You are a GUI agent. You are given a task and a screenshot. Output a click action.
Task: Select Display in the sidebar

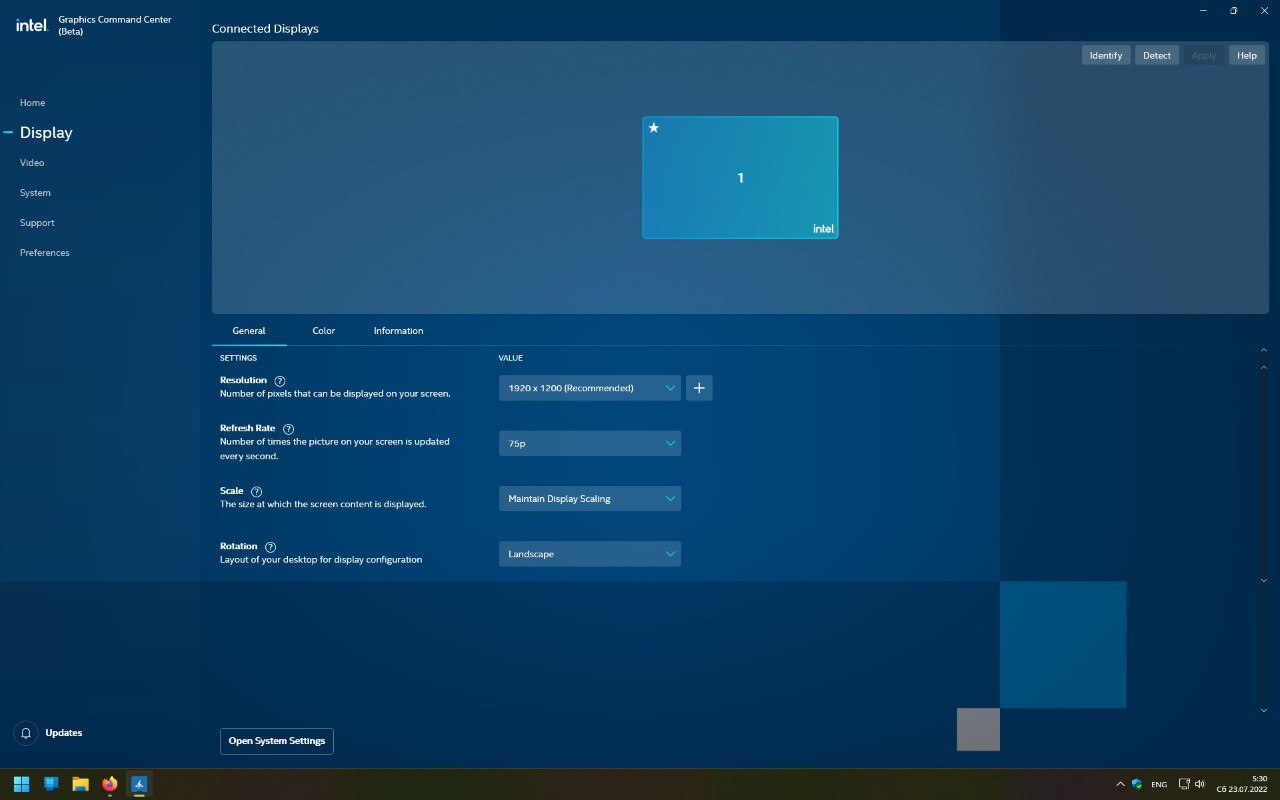(x=46, y=133)
